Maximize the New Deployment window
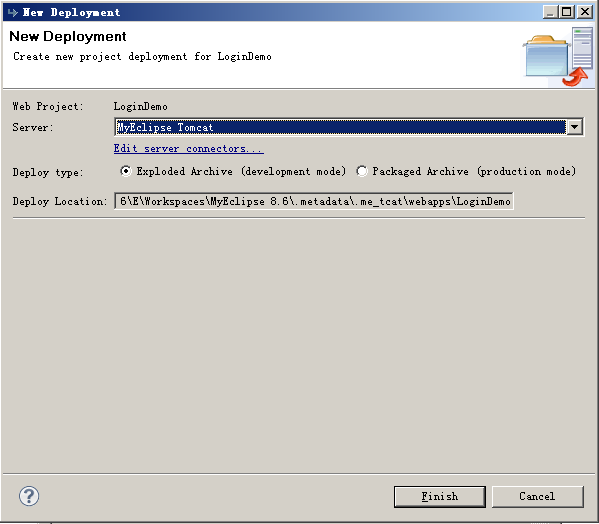Viewport: 599px width, 524px height. click(567, 12)
